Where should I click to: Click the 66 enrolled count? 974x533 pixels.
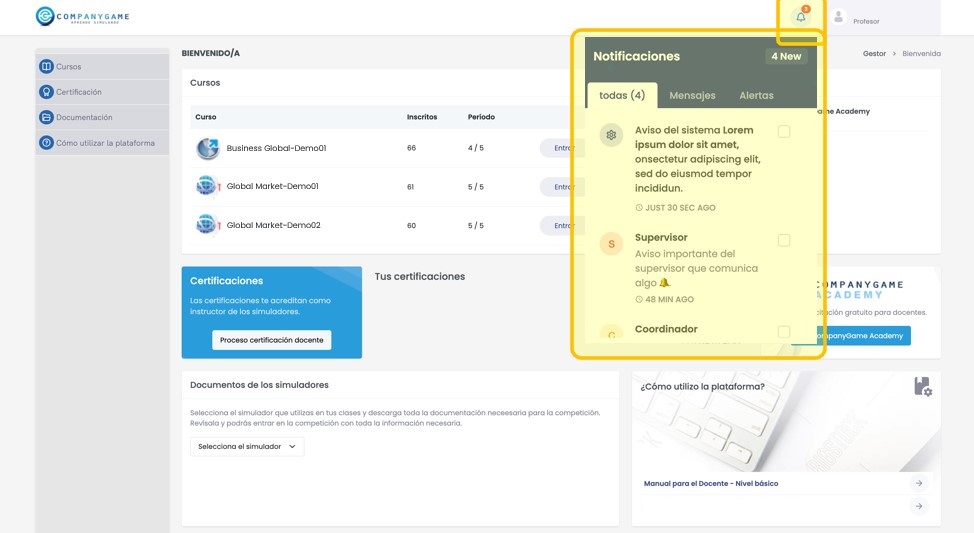click(x=411, y=148)
